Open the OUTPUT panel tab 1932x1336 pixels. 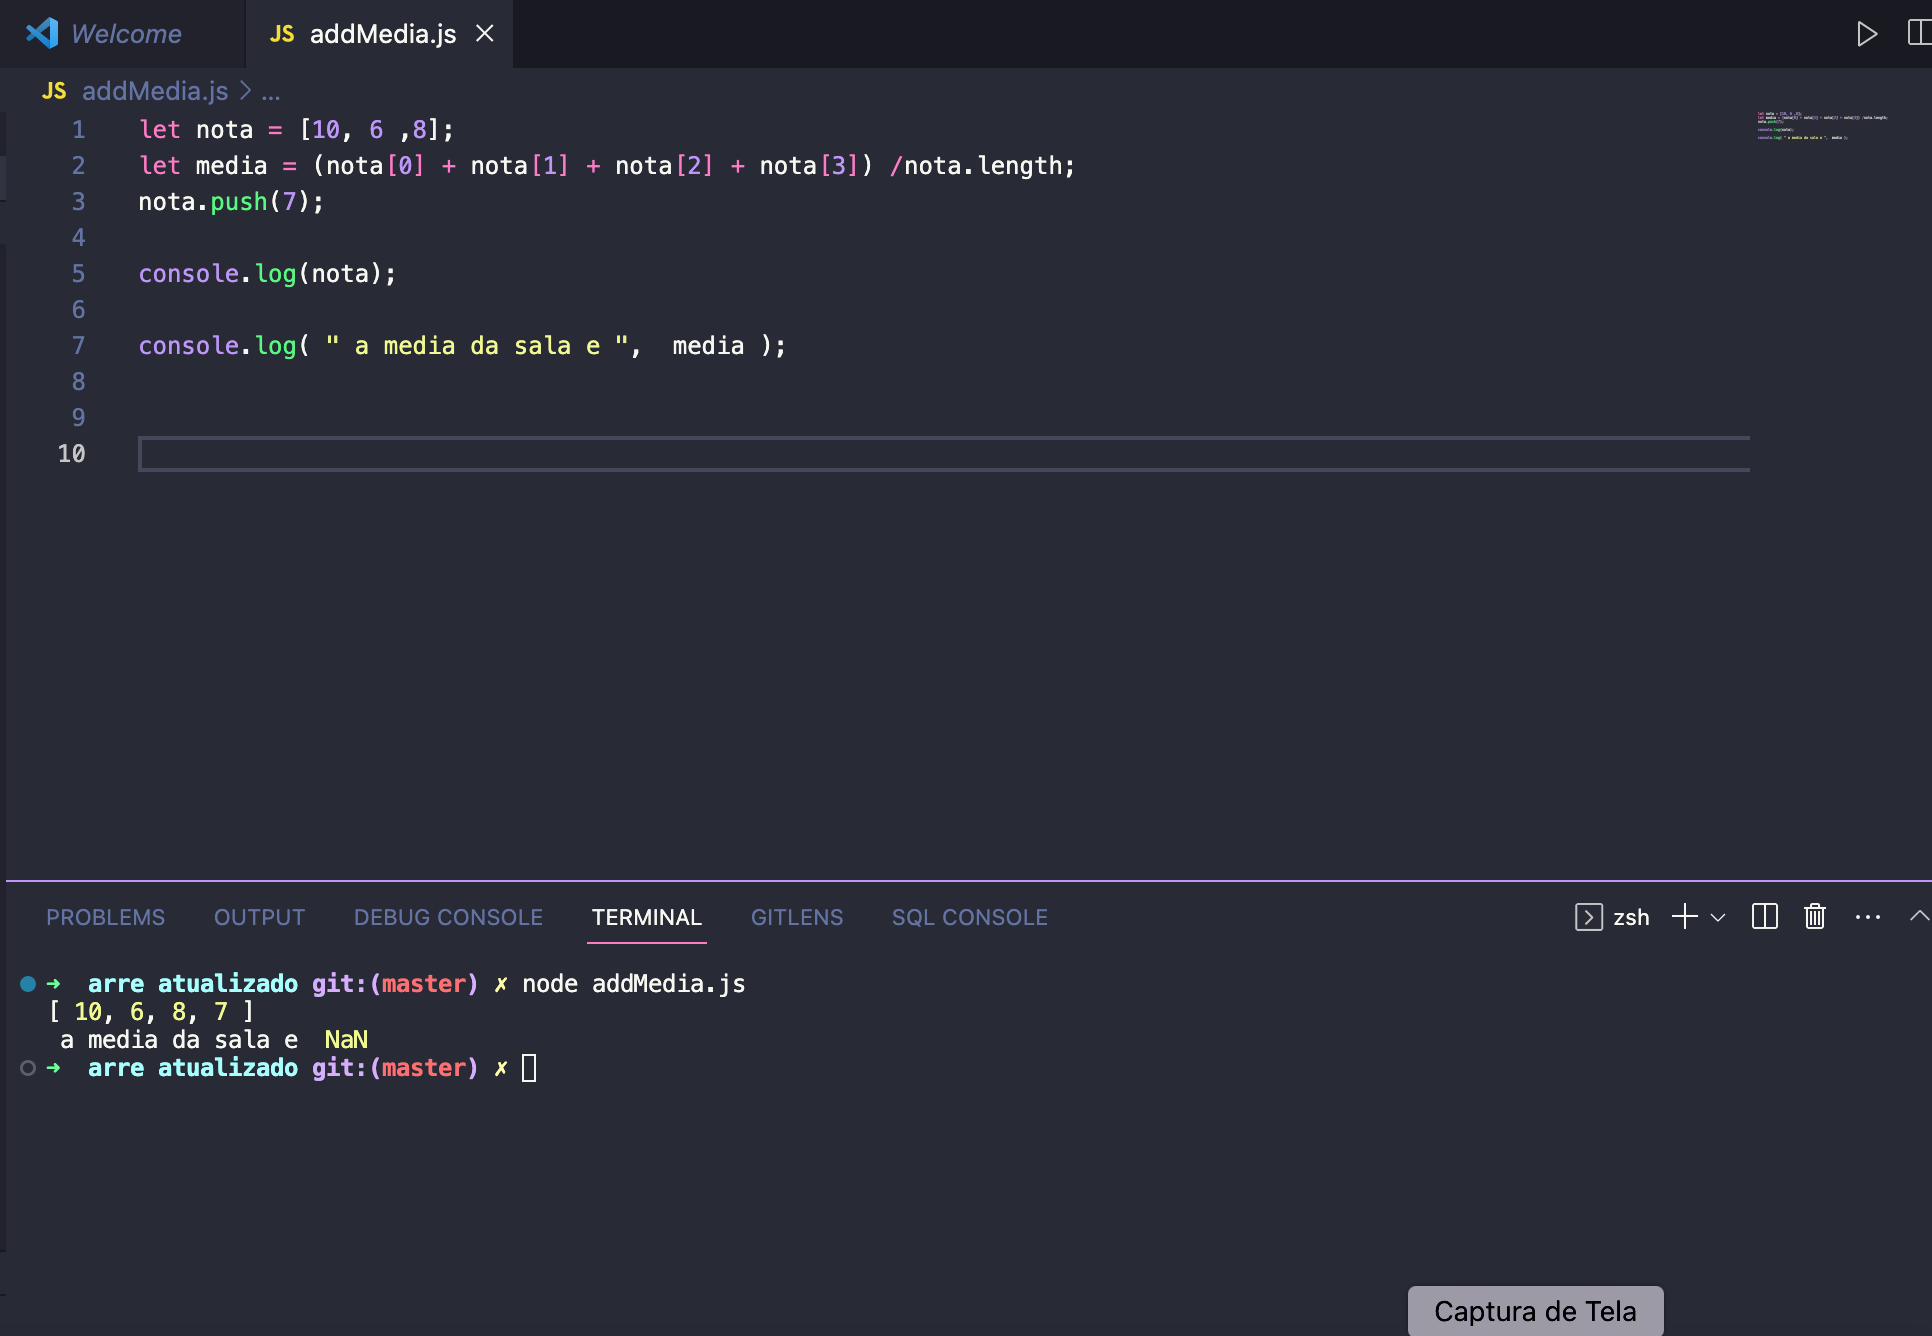click(259, 917)
